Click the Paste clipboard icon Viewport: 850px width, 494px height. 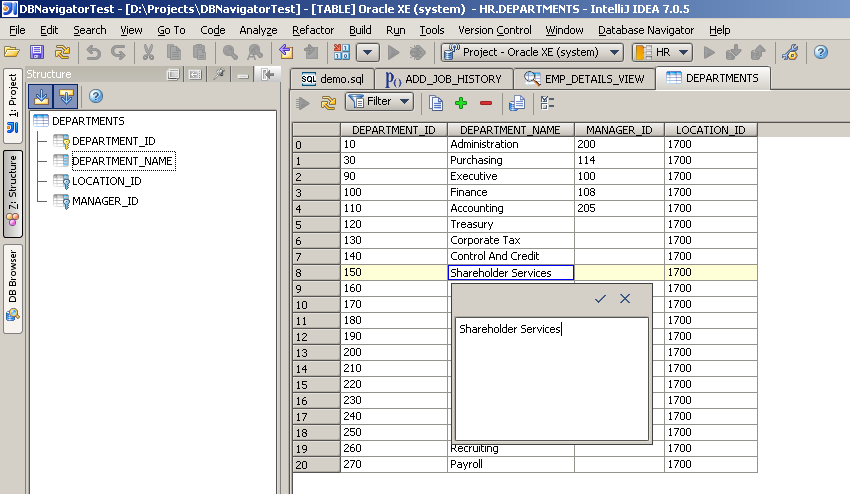pyautogui.click(x=199, y=53)
